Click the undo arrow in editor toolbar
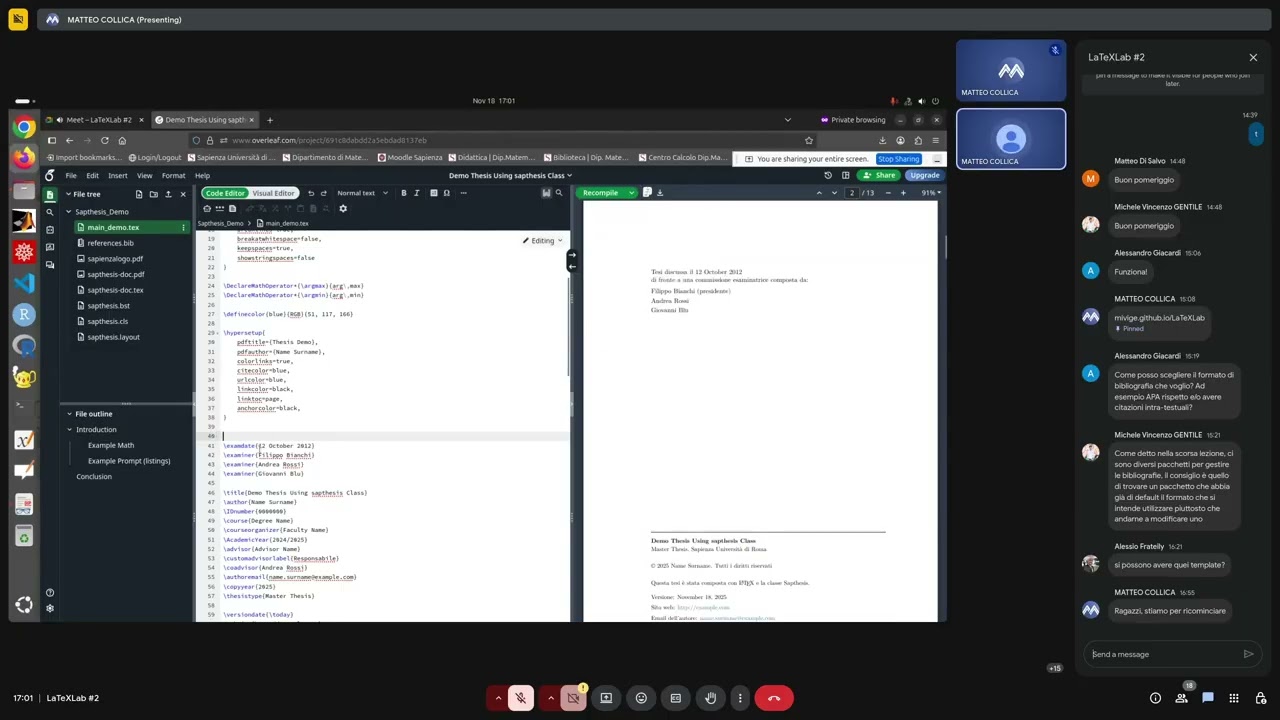This screenshot has width=1280, height=720. point(311,193)
